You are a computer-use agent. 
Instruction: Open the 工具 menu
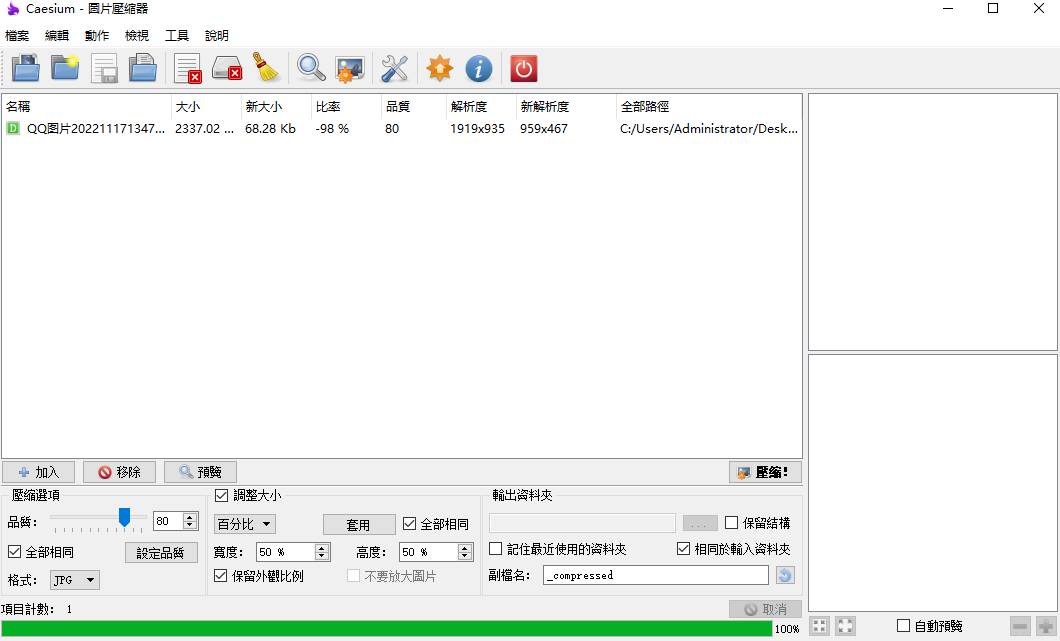coord(177,35)
